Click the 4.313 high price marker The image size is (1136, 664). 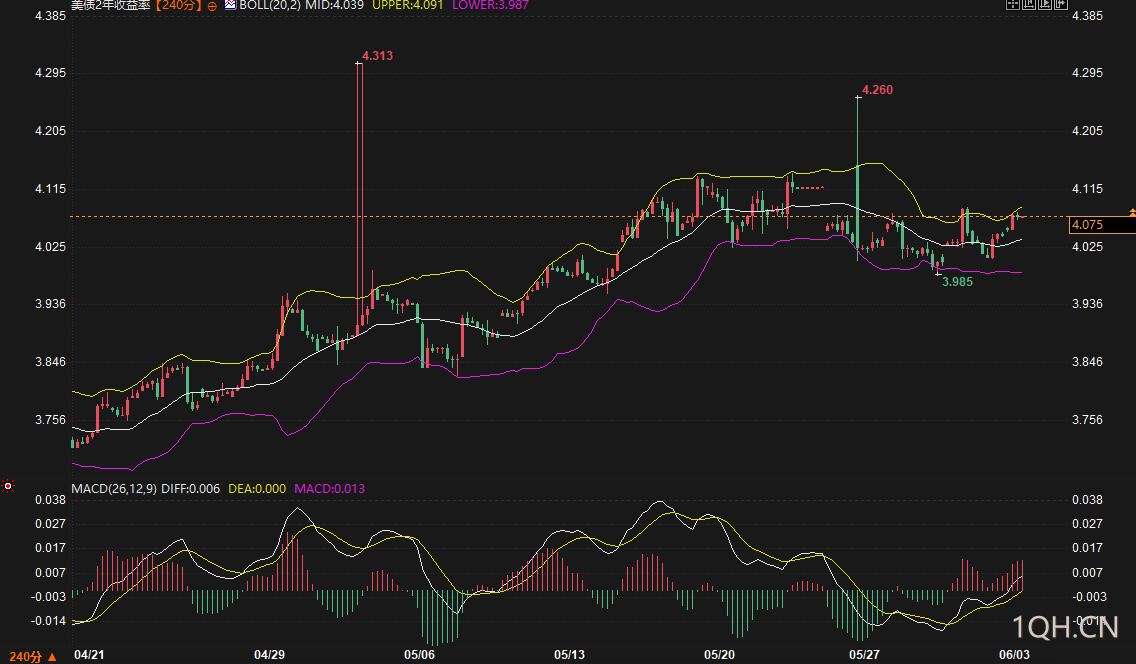[377, 56]
